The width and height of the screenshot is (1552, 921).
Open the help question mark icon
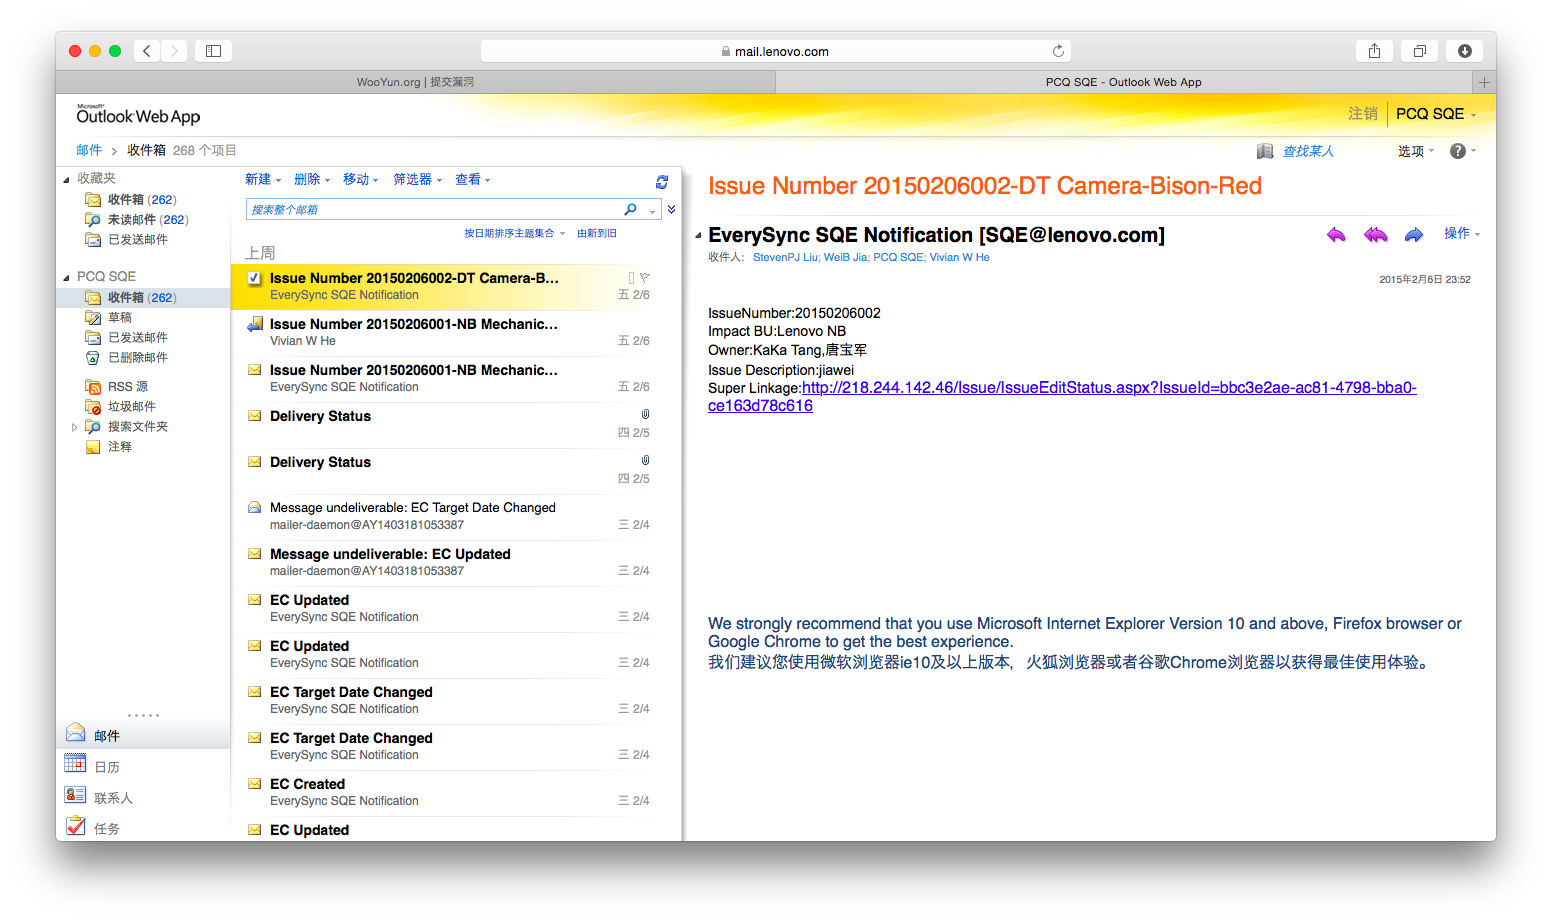1458,151
